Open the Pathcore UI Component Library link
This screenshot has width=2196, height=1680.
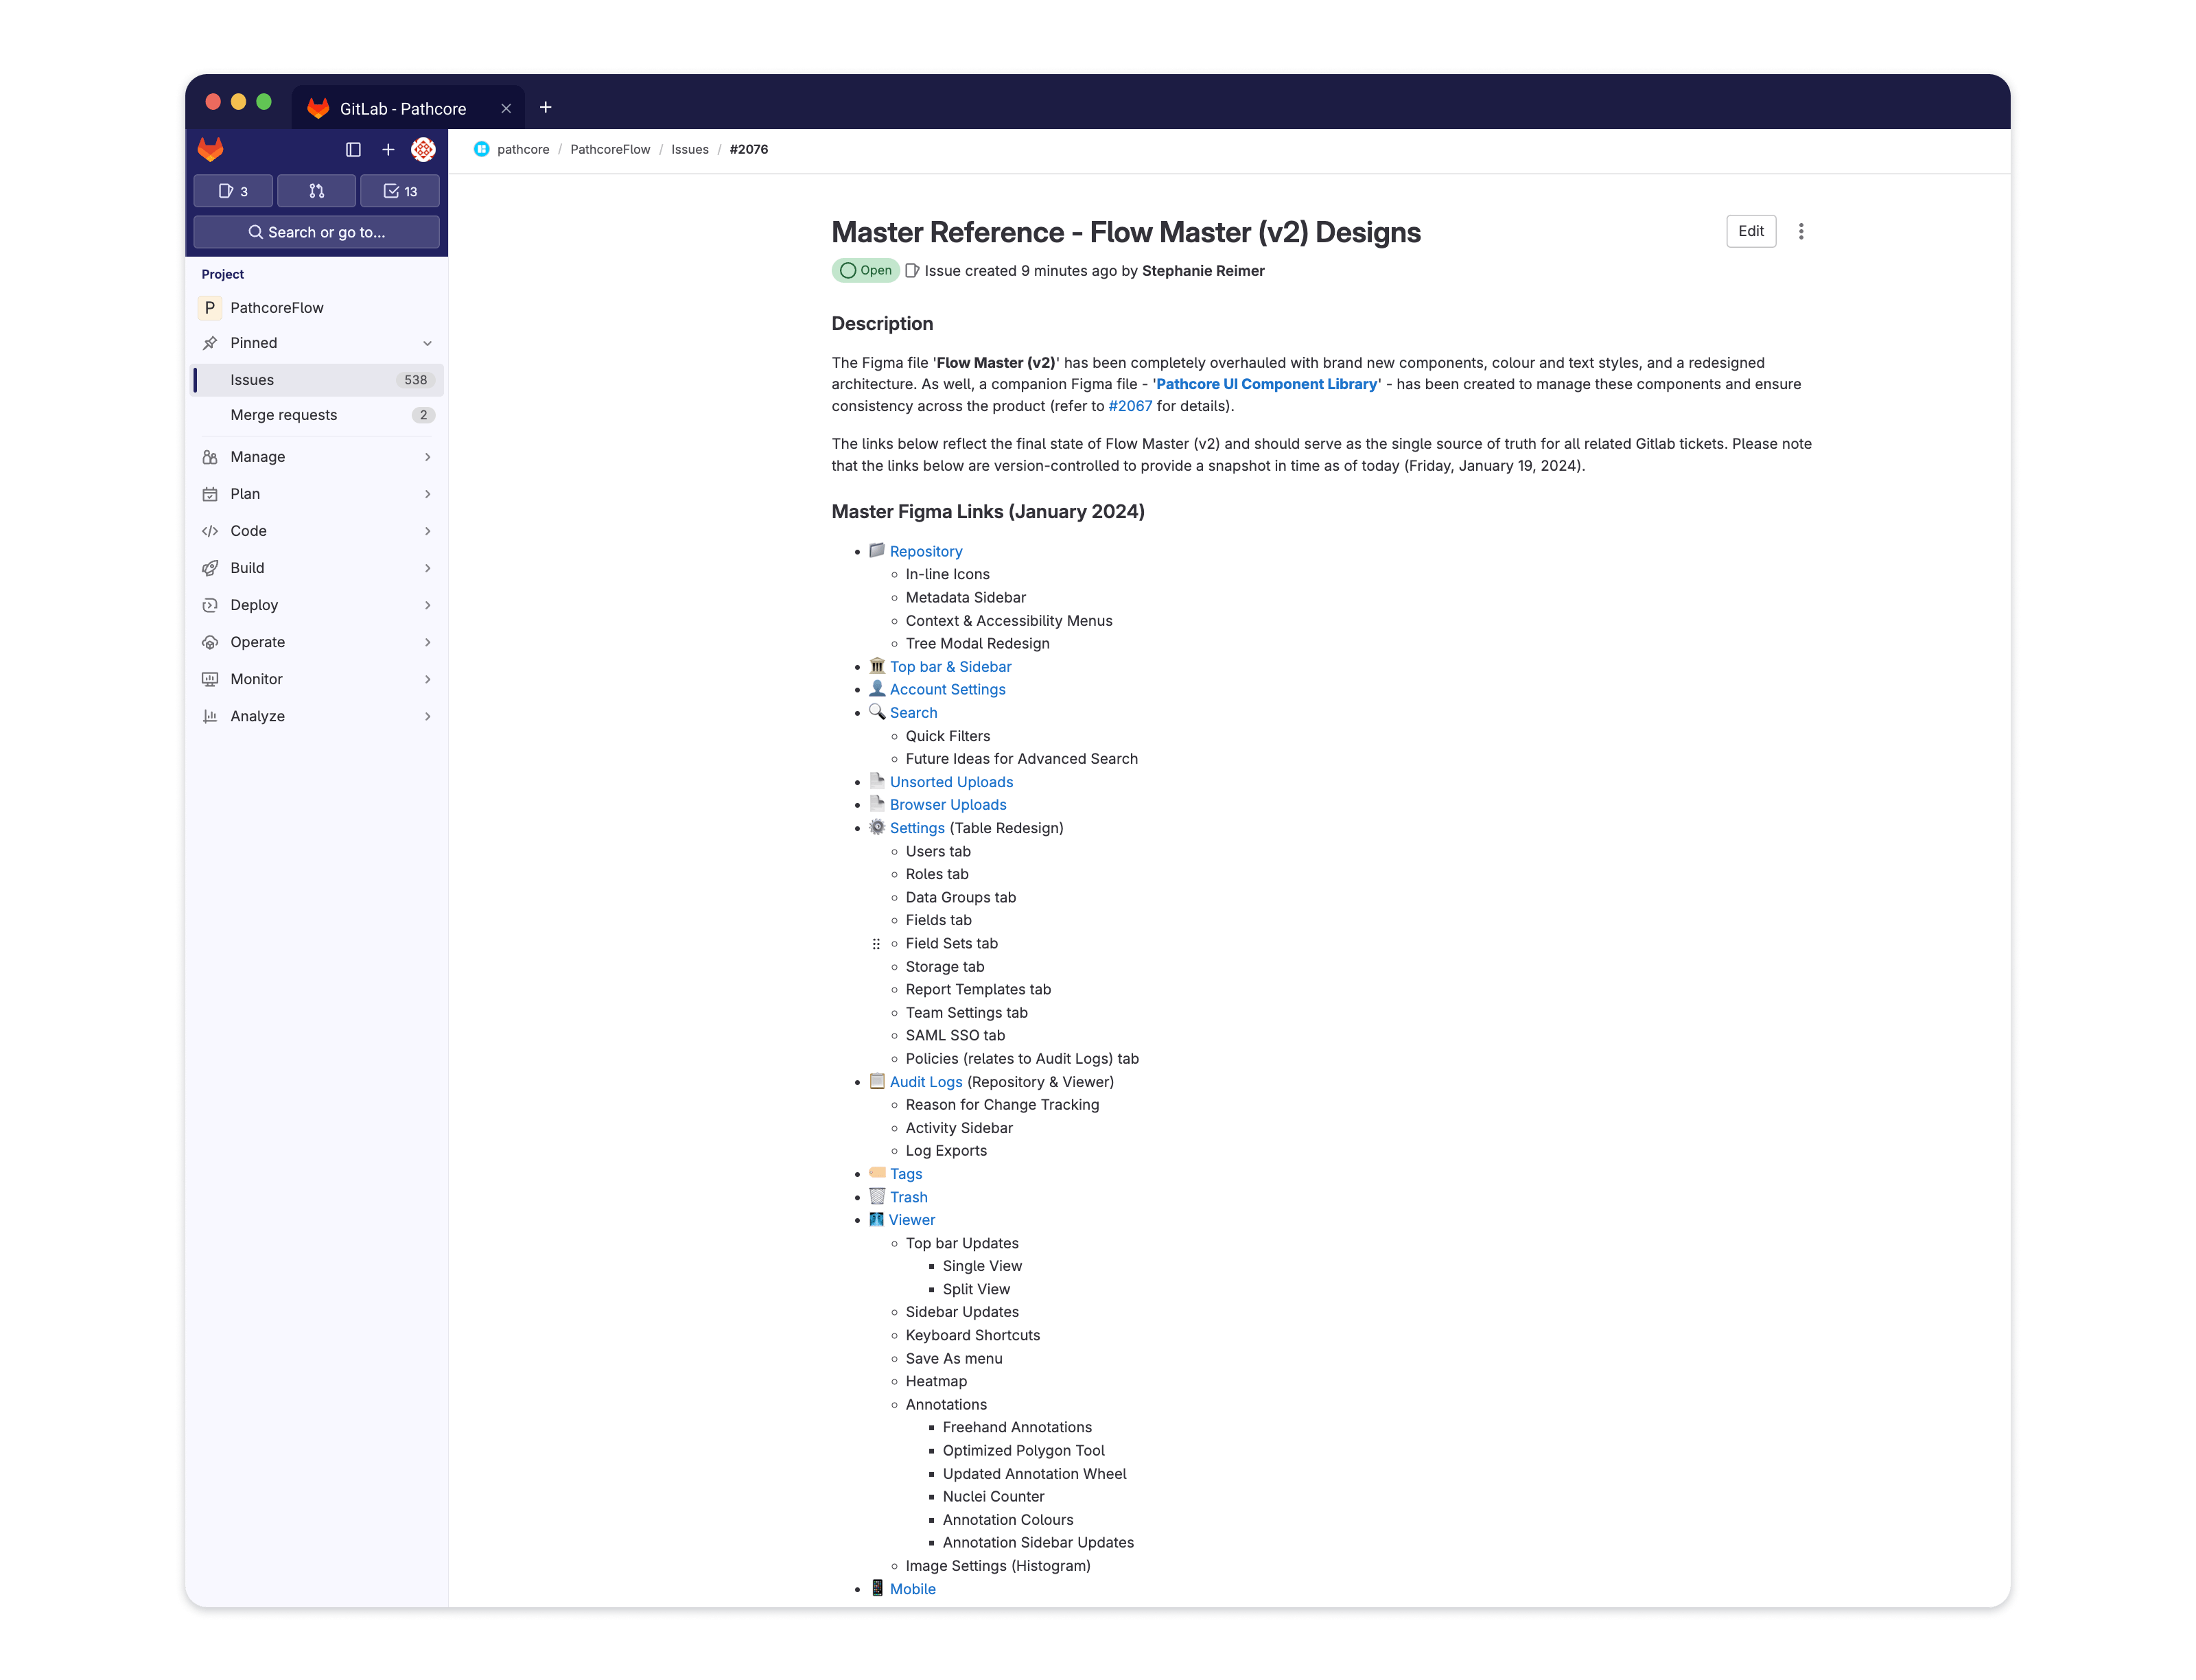(1266, 384)
